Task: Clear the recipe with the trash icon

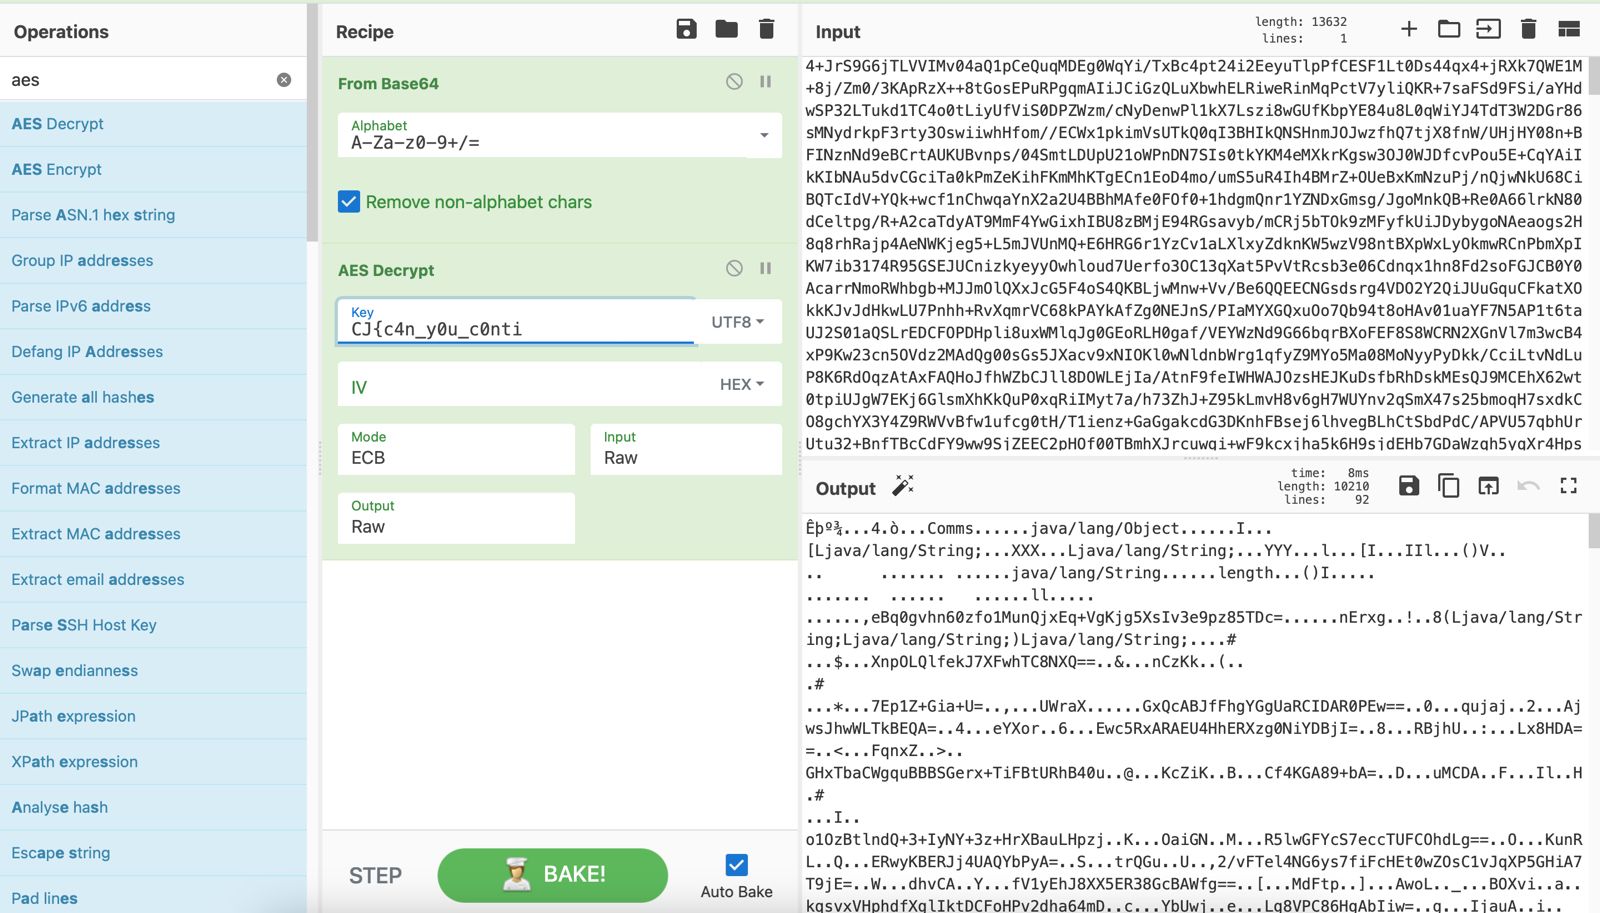Action: point(767,30)
